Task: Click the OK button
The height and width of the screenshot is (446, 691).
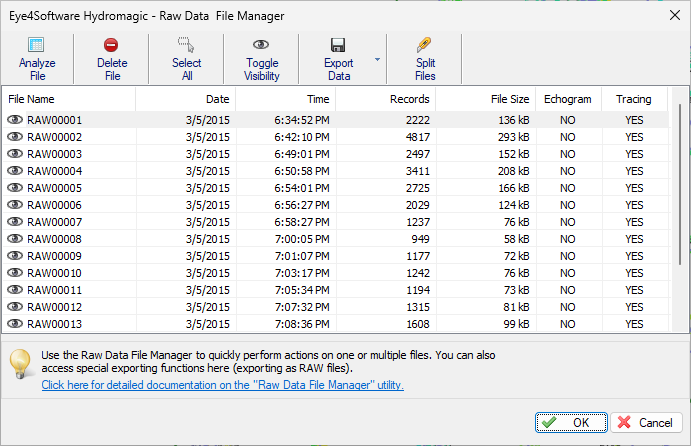Action: point(571,423)
